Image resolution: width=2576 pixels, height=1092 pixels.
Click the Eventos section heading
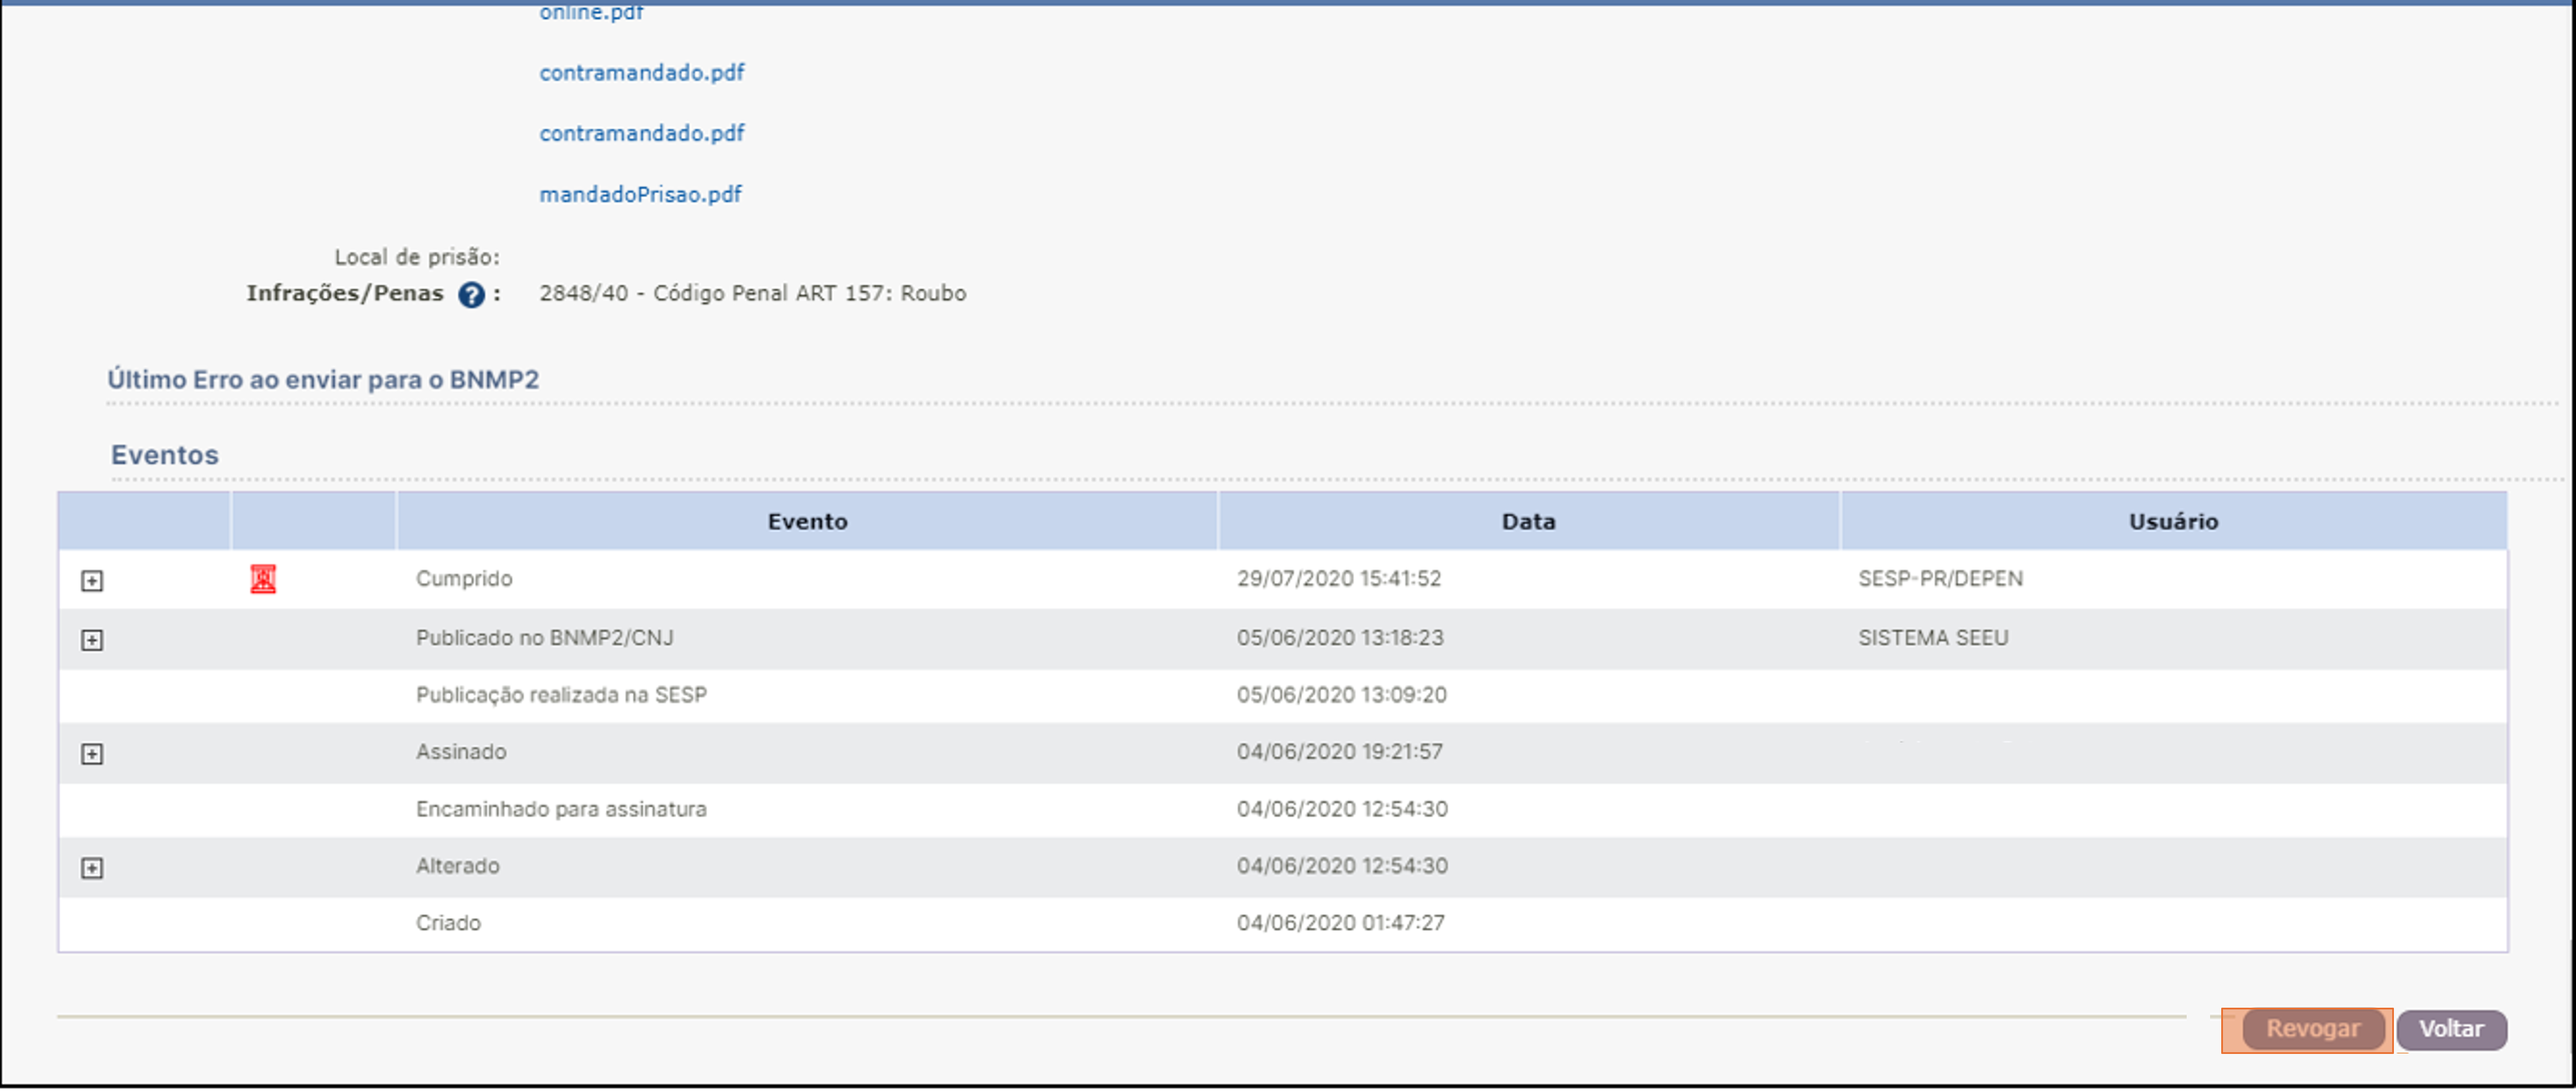(165, 455)
